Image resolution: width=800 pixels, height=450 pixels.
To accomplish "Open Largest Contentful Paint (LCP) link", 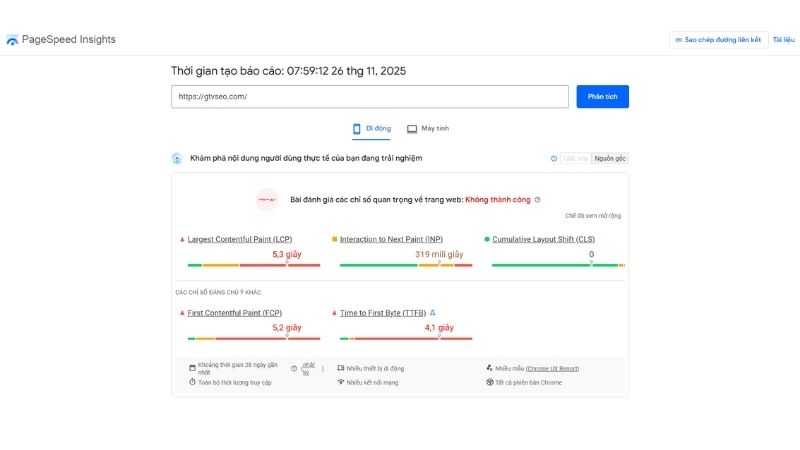I will click(240, 239).
